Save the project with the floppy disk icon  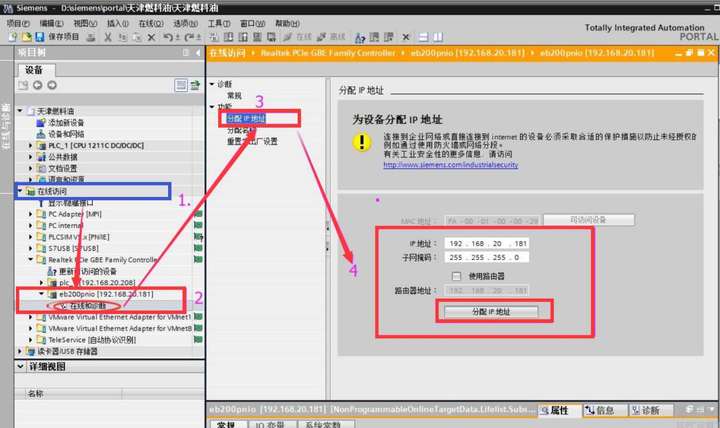click(x=40, y=37)
